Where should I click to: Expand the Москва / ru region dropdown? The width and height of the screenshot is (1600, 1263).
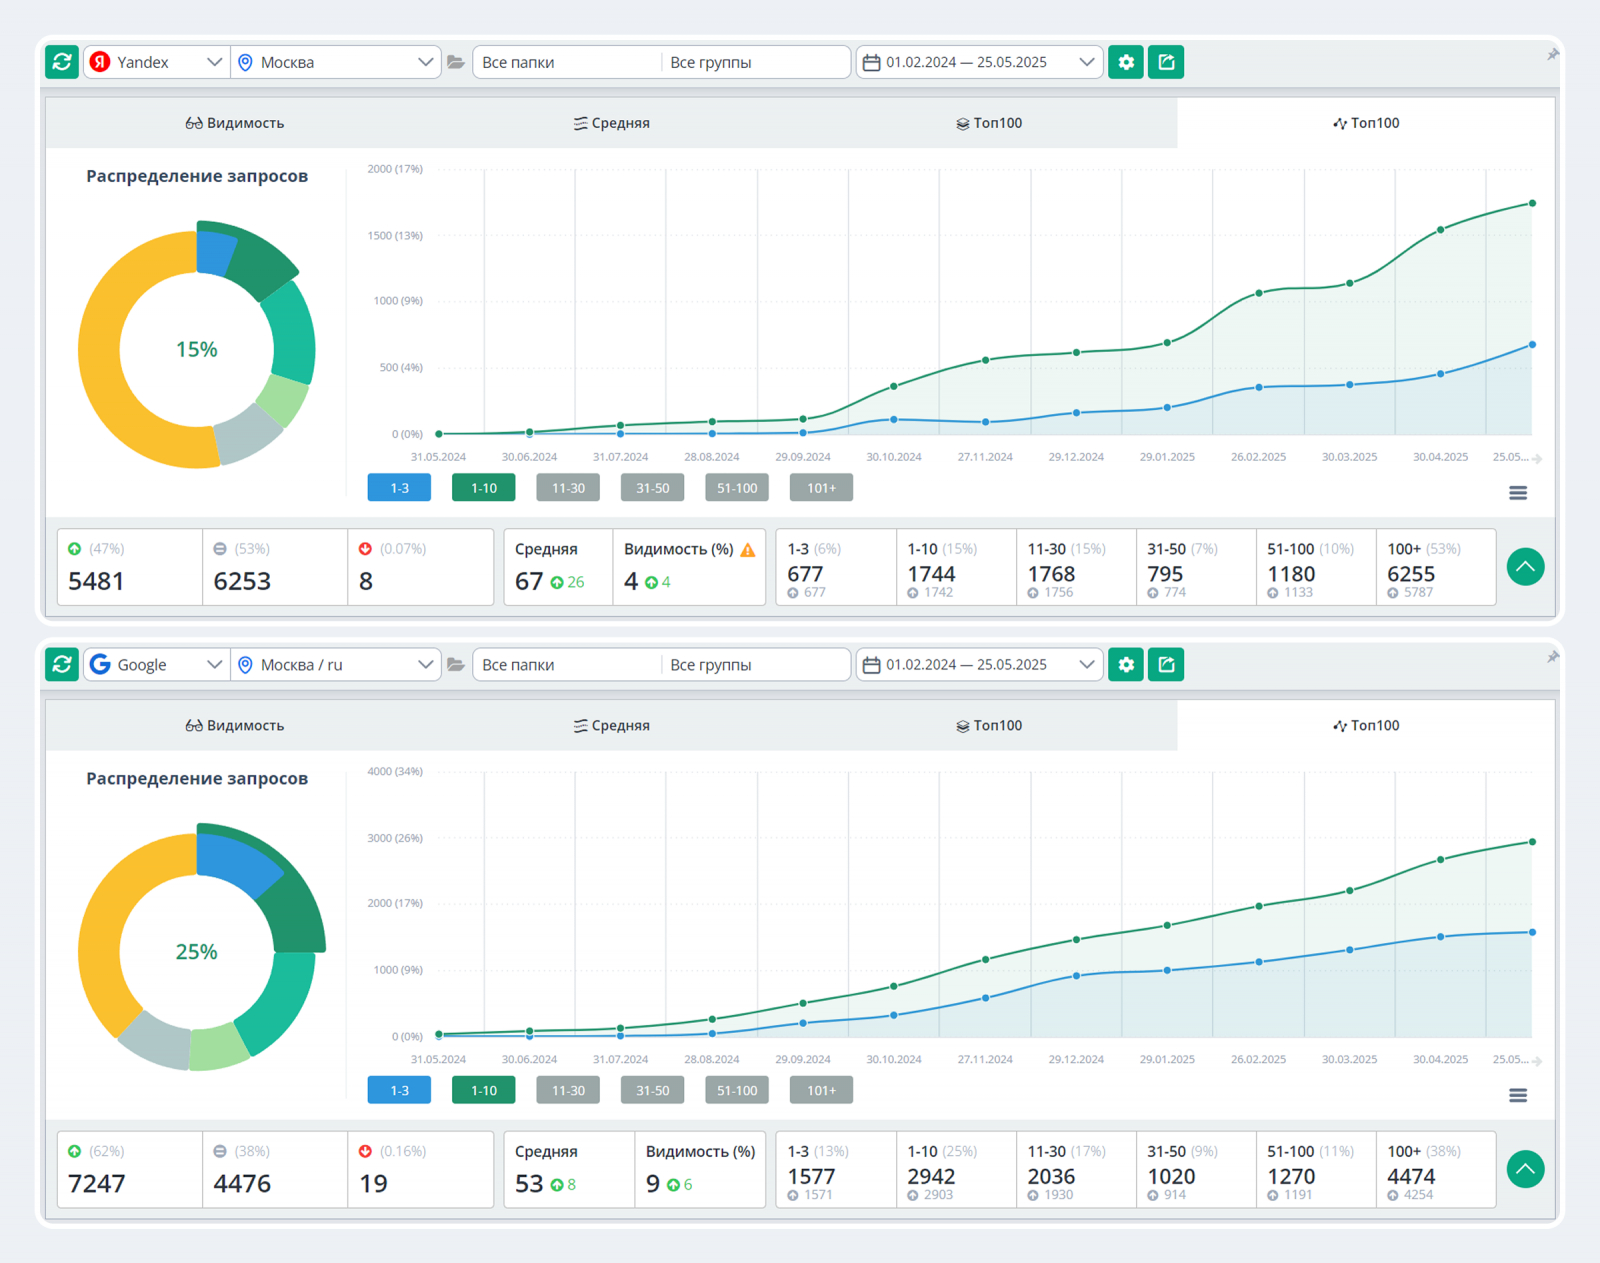pyautogui.click(x=336, y=665)
